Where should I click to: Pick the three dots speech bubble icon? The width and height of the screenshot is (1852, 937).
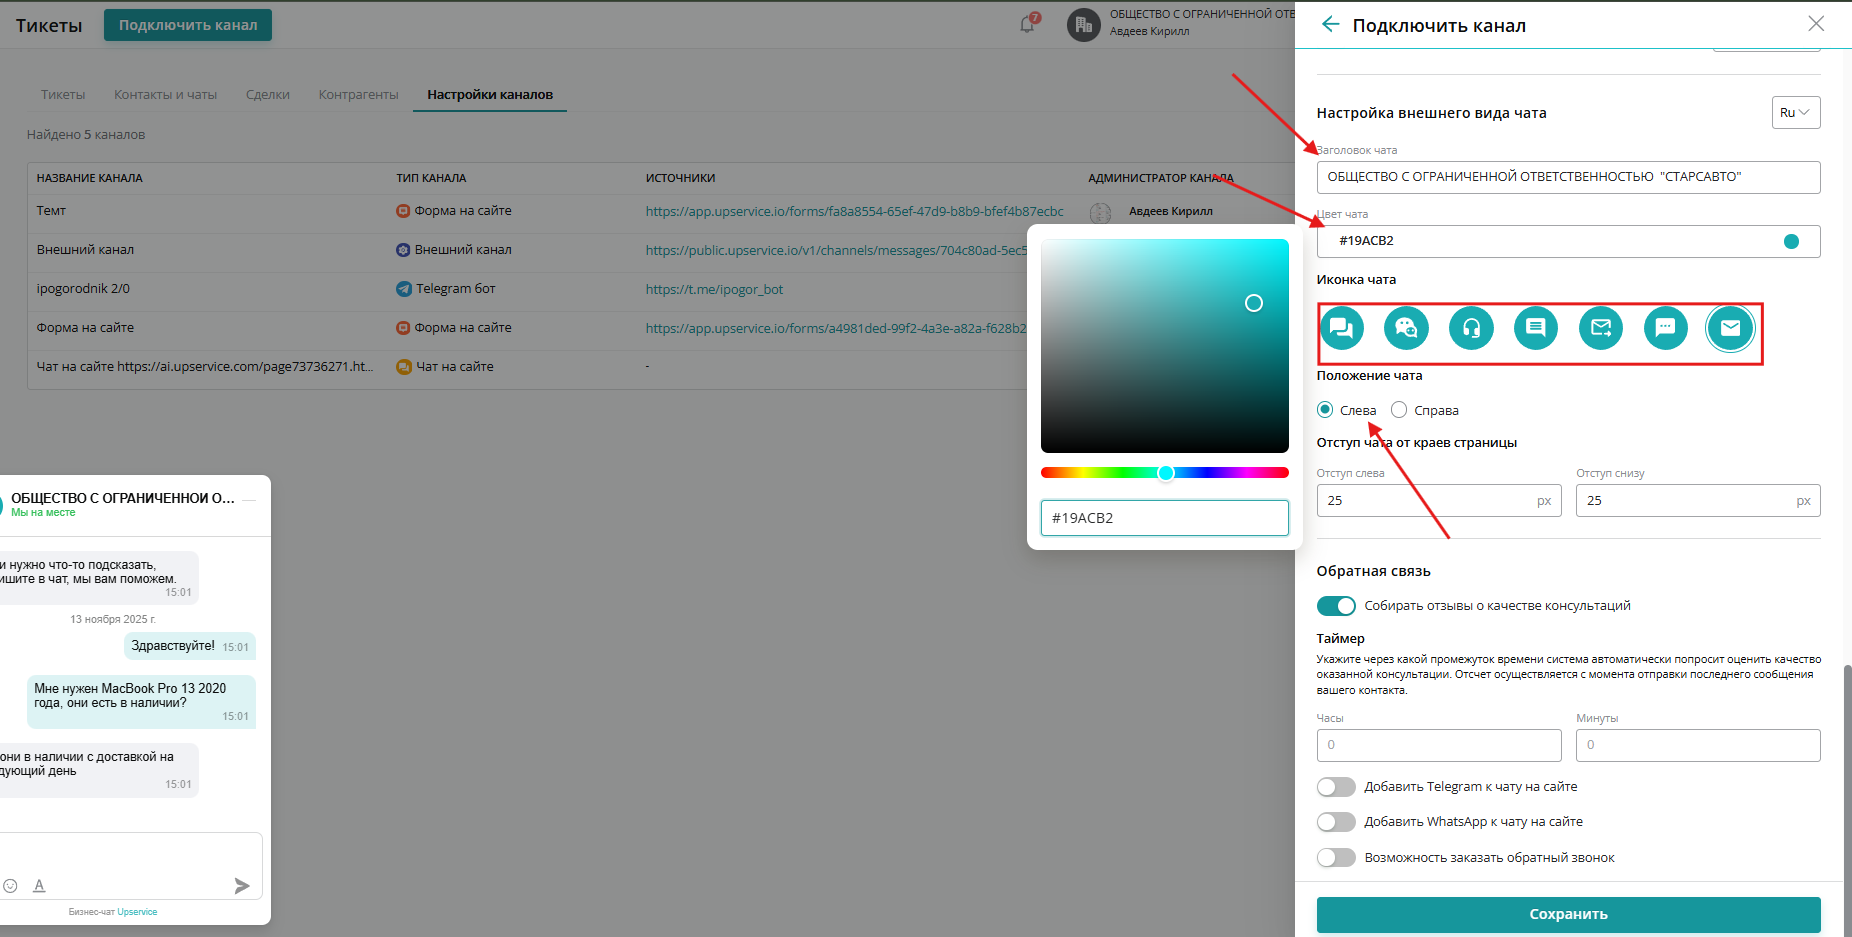coord(1666,328)
